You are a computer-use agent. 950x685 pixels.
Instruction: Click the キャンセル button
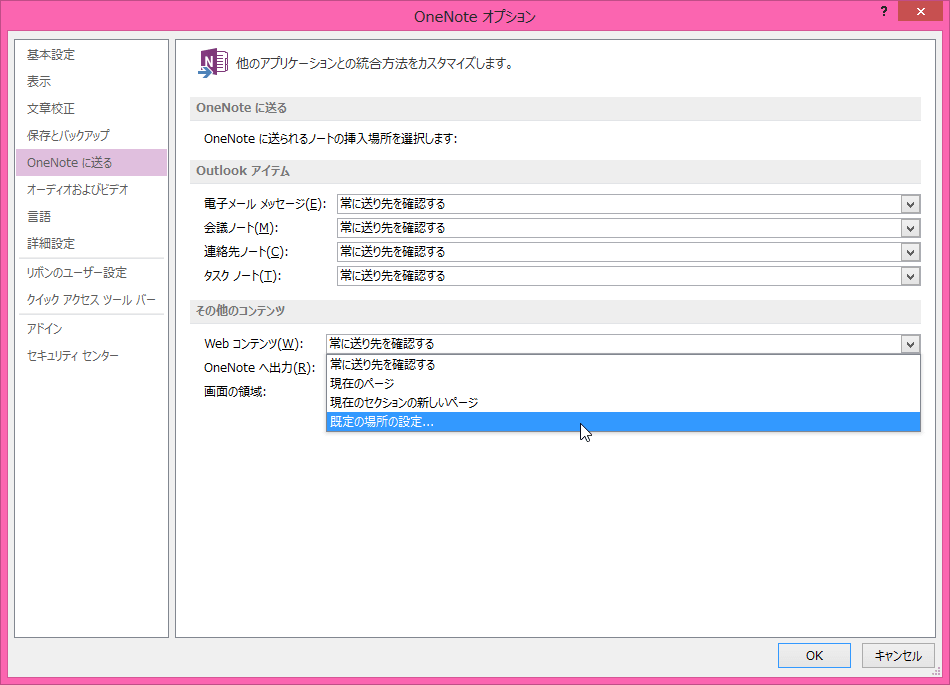pyautogui.click(x=898, y=655)
